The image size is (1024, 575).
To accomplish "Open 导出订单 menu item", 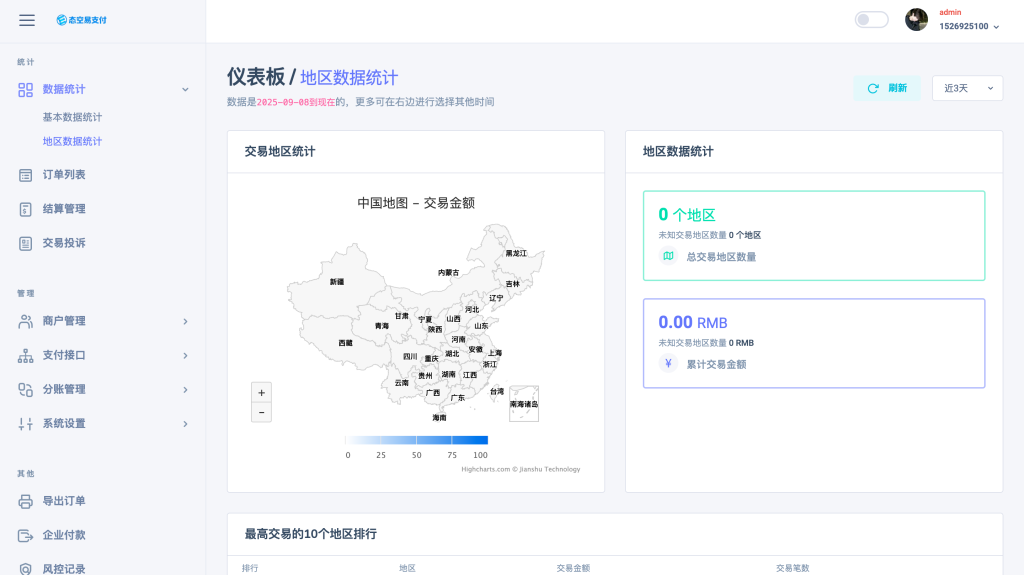I will click(64, 501).
